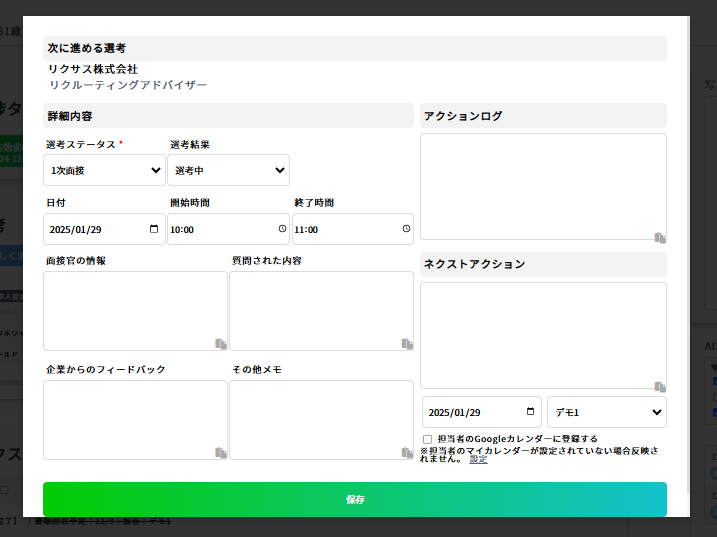The height and width of the screenshot is (537, 717).
Task: Click paste icon in 質問された内容 textarea
Action: 407,344
